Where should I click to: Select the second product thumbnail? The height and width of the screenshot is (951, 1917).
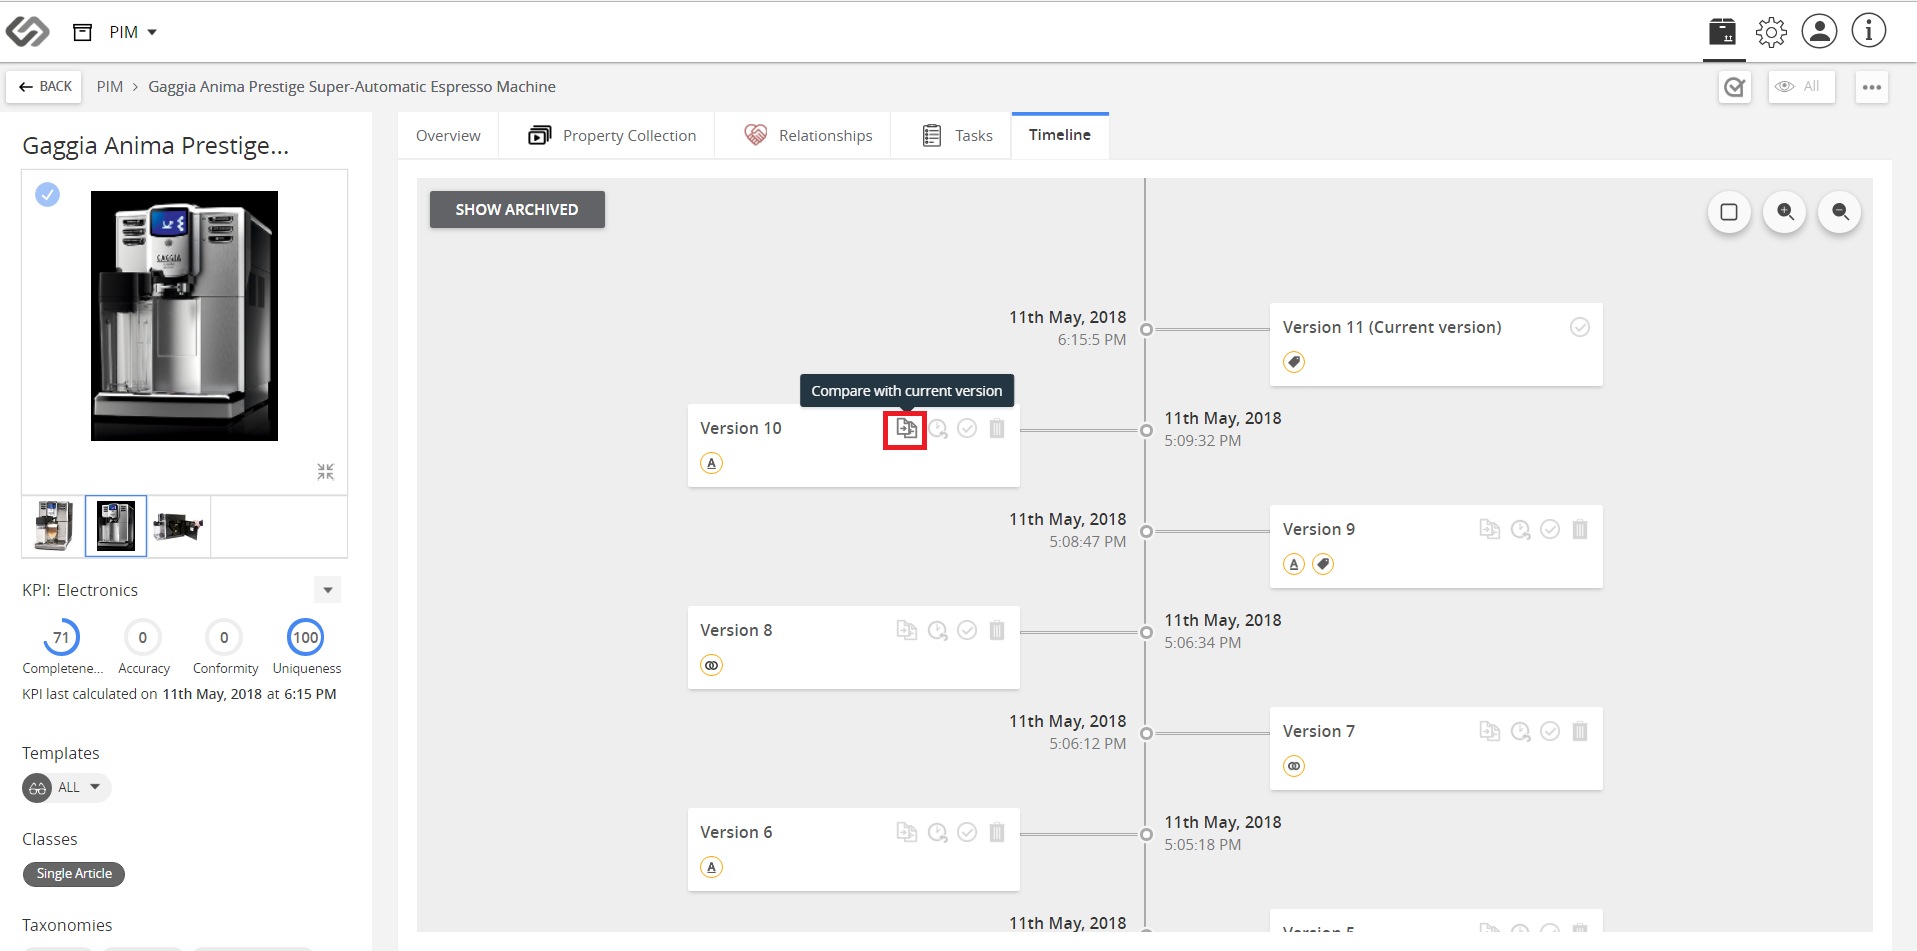(116, 526)
